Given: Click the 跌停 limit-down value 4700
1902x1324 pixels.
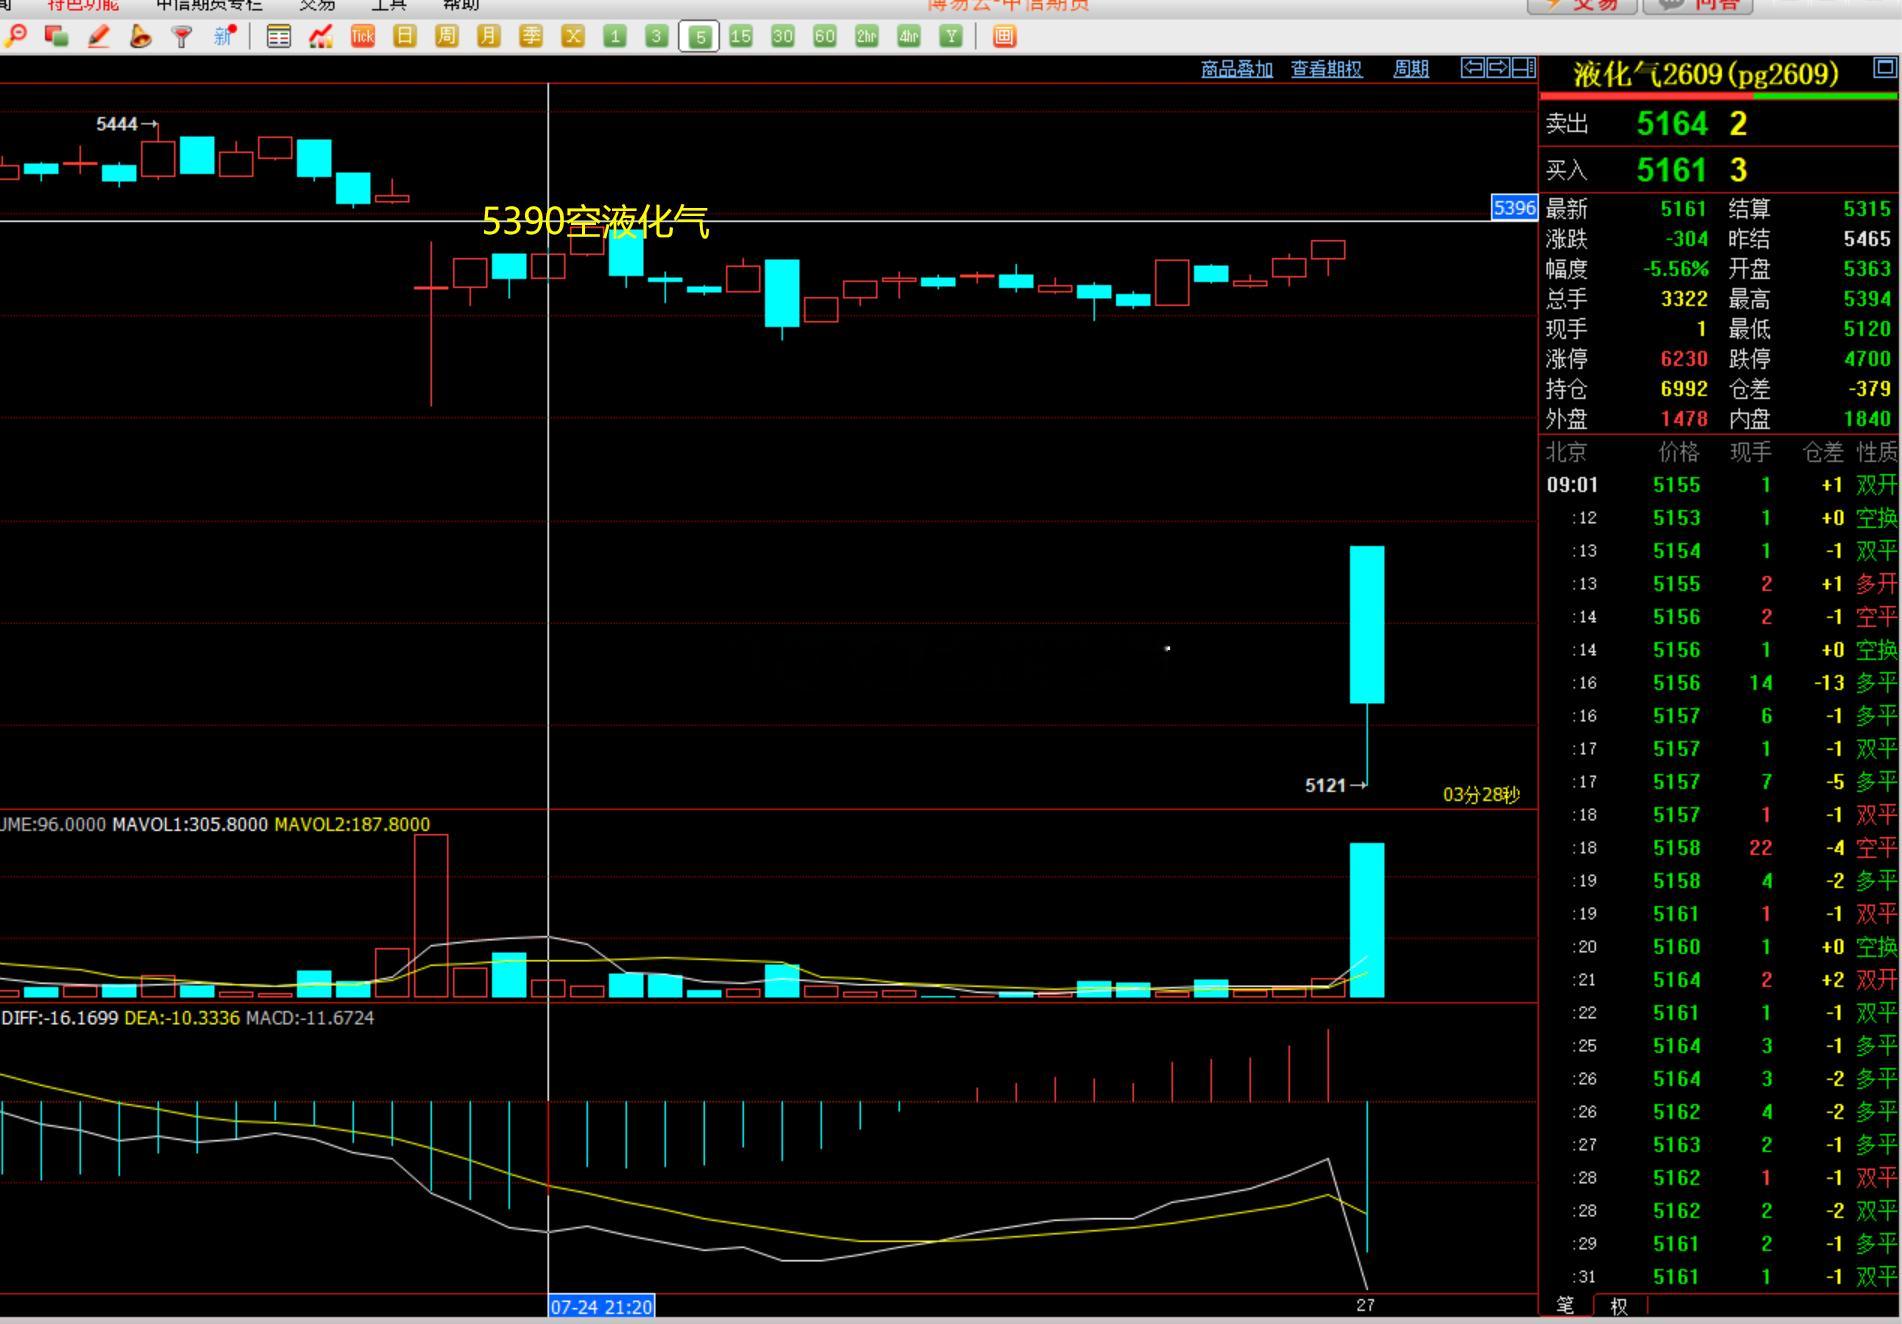Looking at the screenshot, I should tap(1867, 359).
